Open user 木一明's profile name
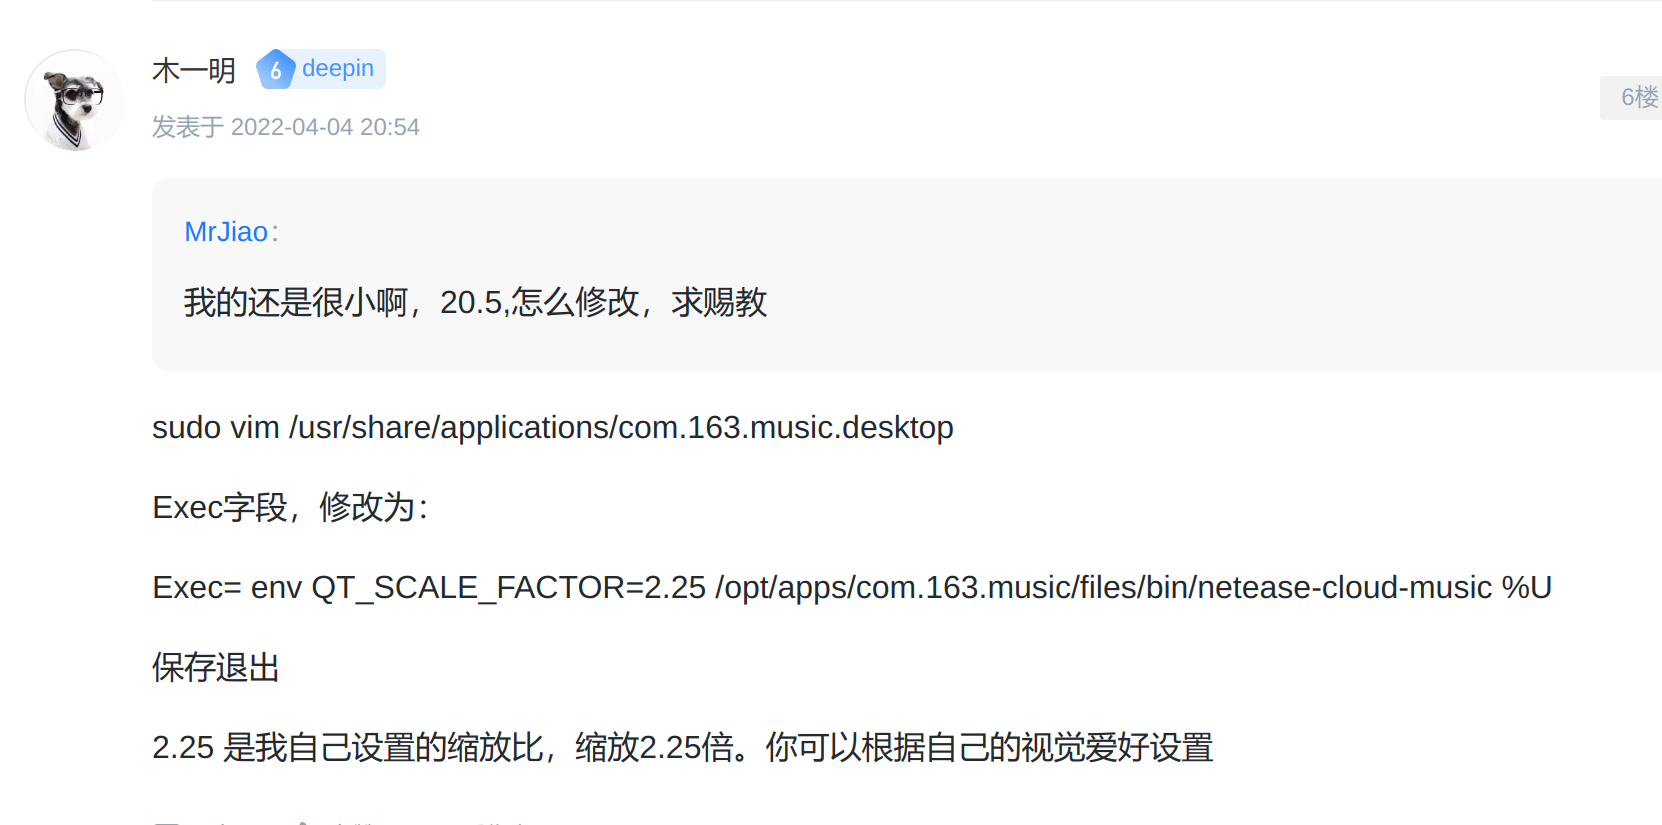The image size is (1662, 825). point(194,70)
